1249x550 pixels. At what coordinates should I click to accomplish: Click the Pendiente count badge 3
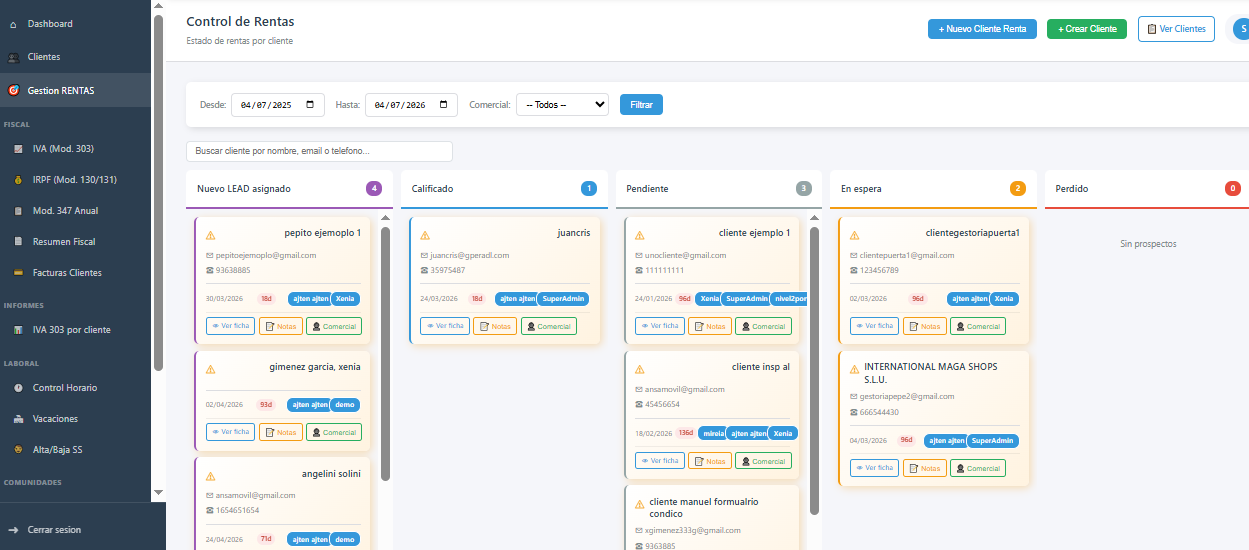804,188
